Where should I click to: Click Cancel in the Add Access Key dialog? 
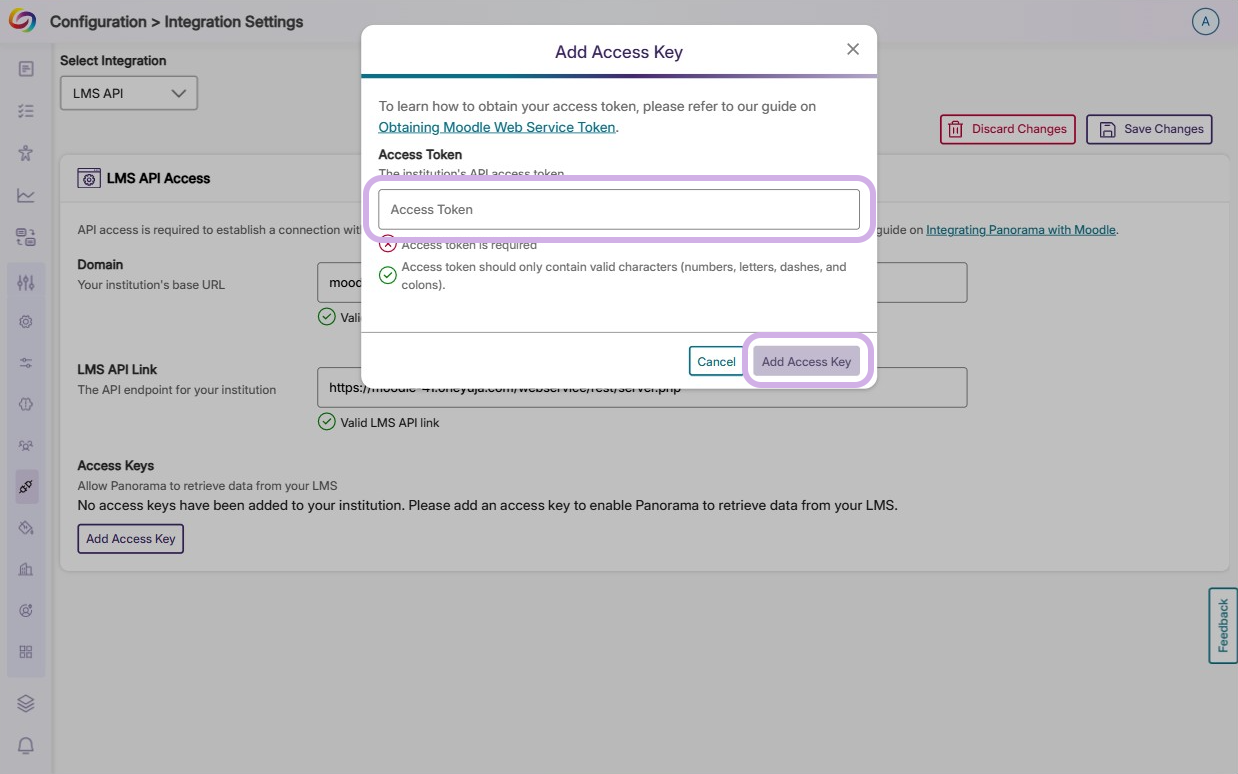pos(716,361)
